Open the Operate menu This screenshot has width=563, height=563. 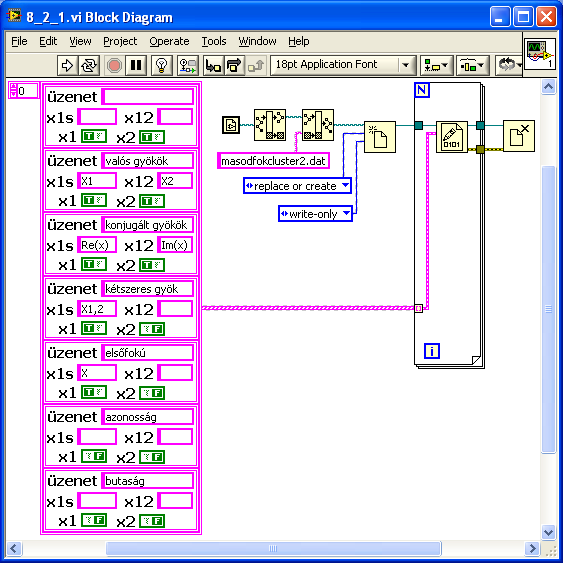(x=169, y=41)
